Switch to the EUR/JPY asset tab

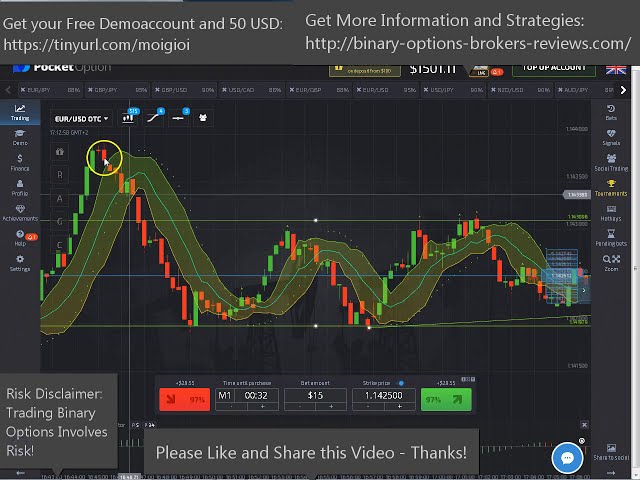[x=50, y=90]
